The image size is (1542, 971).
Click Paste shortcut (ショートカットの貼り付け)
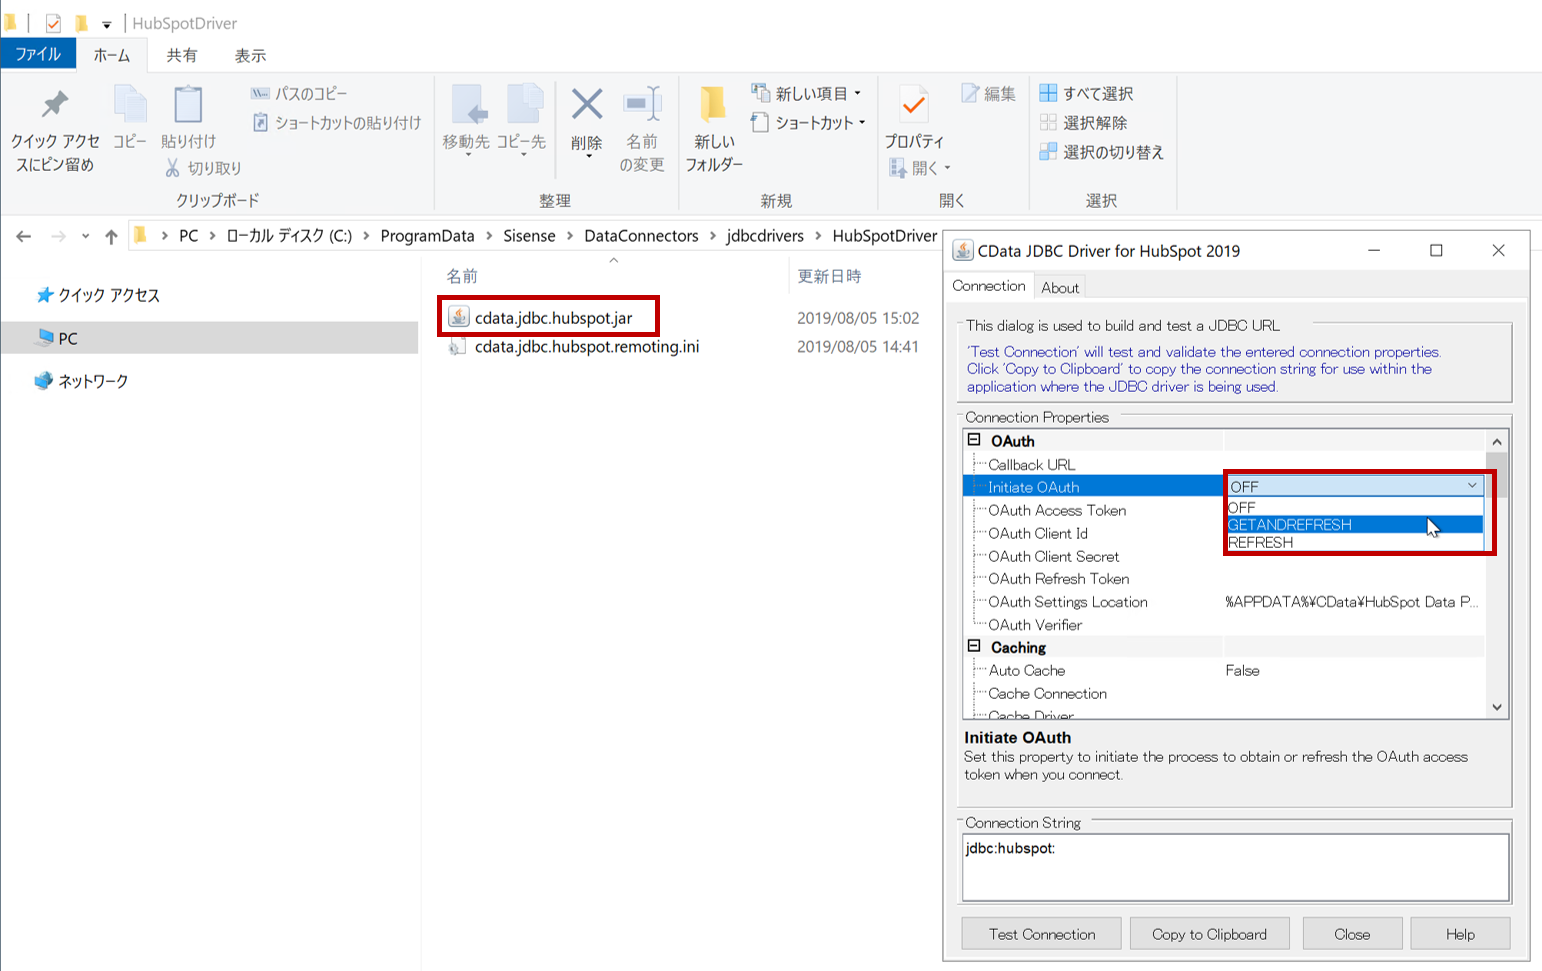336,122
